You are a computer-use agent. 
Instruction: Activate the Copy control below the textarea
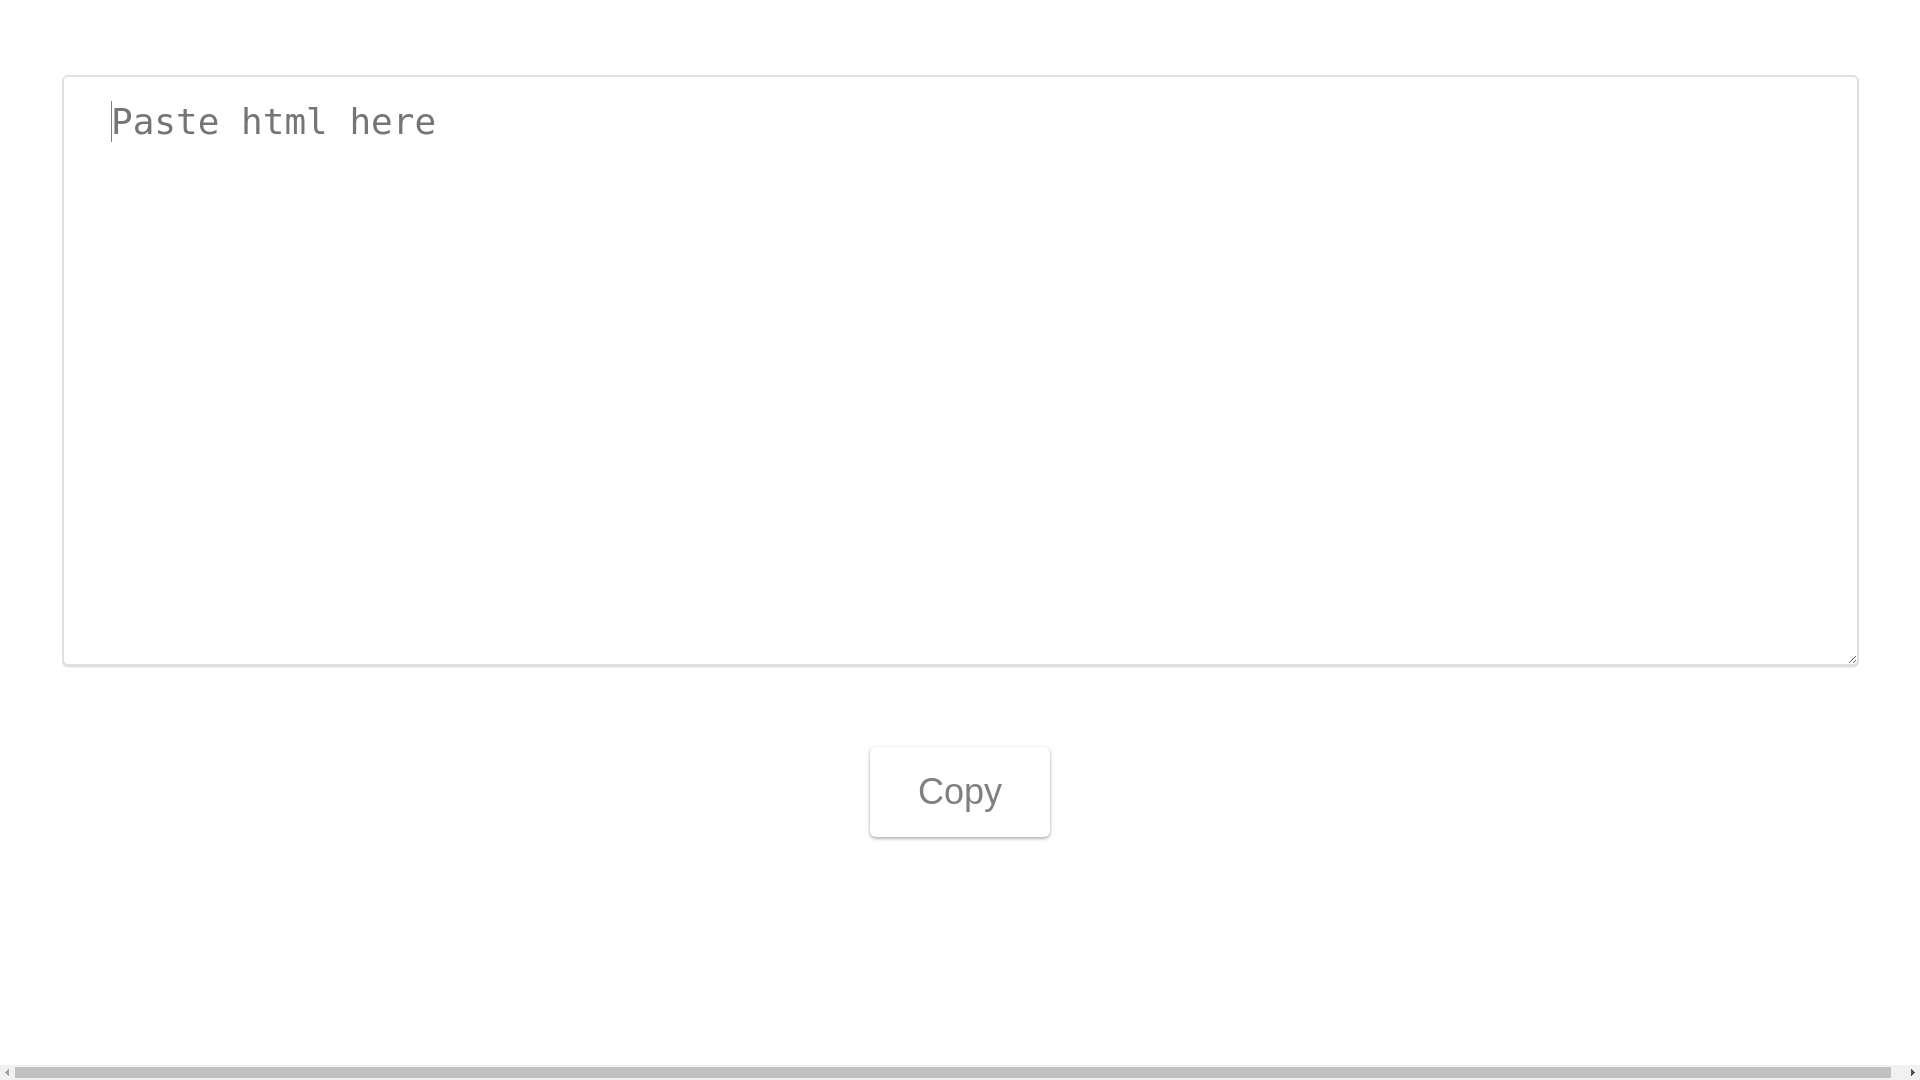[x=959, y=791]
